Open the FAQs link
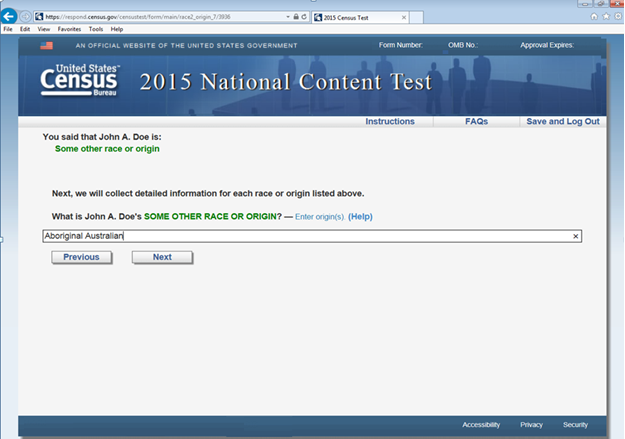The height and width of the screenshot is (439, 625). pyautogui.click(x=476, y=122)
